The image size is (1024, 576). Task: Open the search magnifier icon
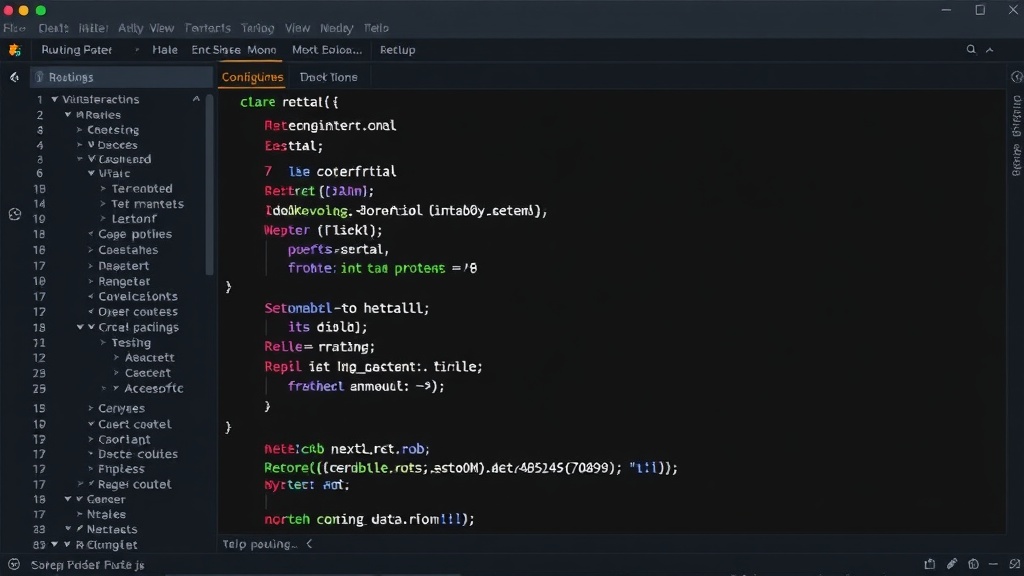point(971,50)
